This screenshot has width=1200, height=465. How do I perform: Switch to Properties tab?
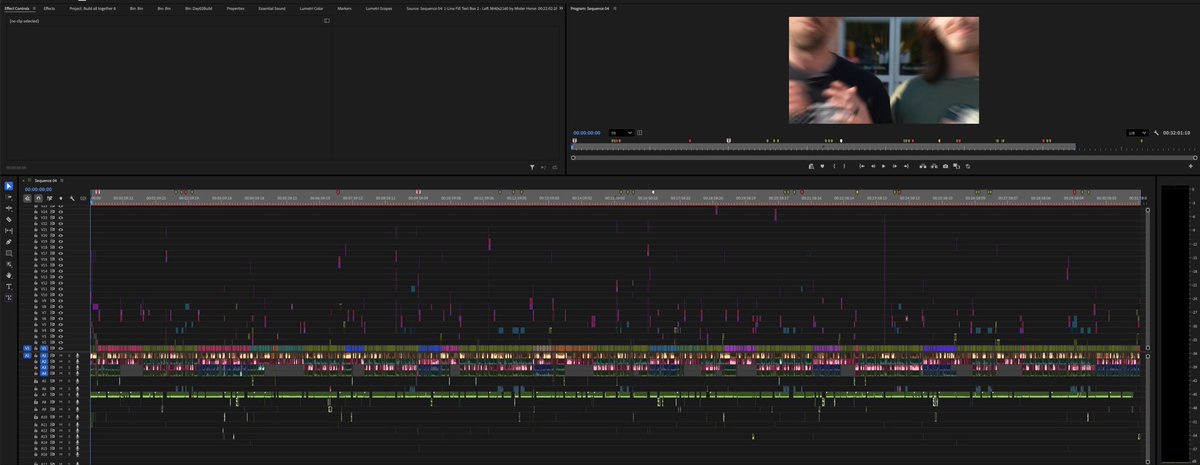pos(236,8)
